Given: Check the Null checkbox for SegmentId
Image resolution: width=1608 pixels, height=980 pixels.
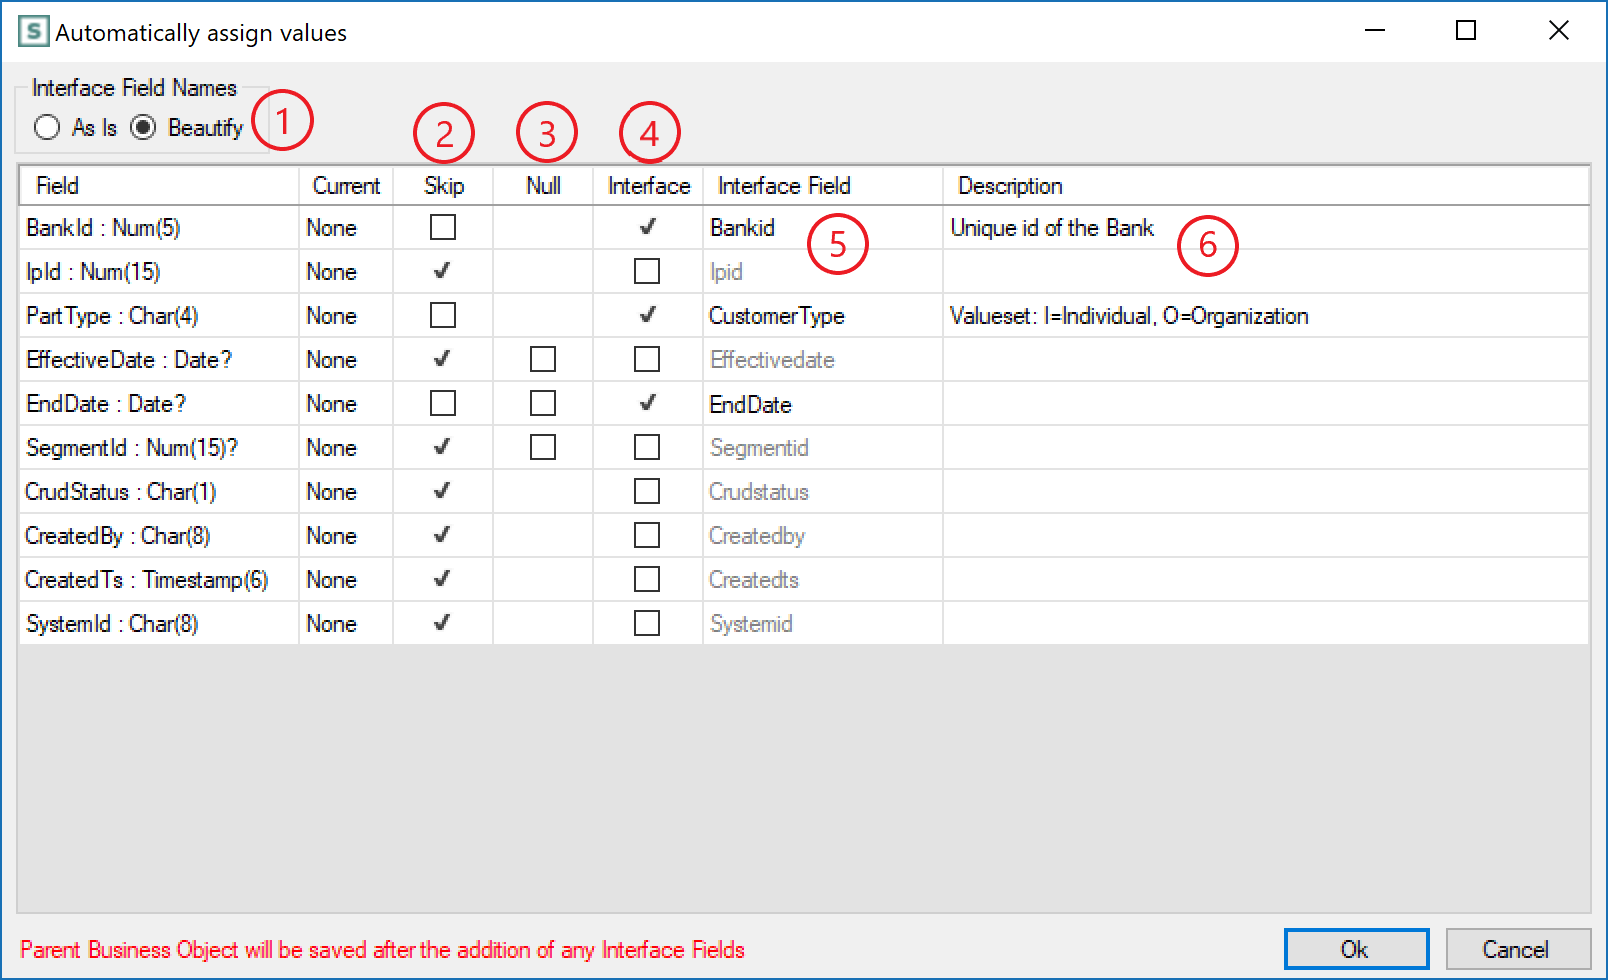Looking at the screenshot, I should point(543,447).
